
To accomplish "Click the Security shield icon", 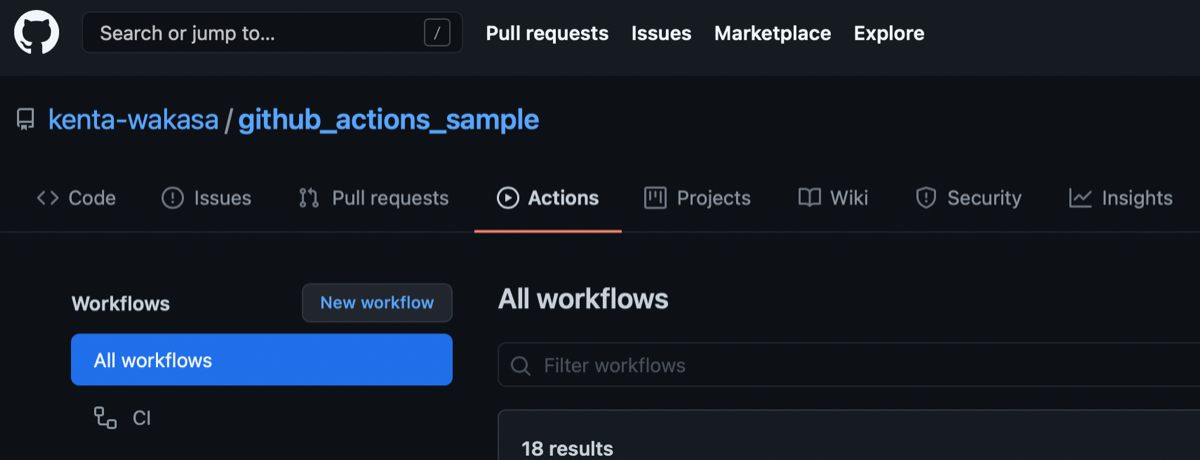I will pyautogui.click(x=926, y=198).
